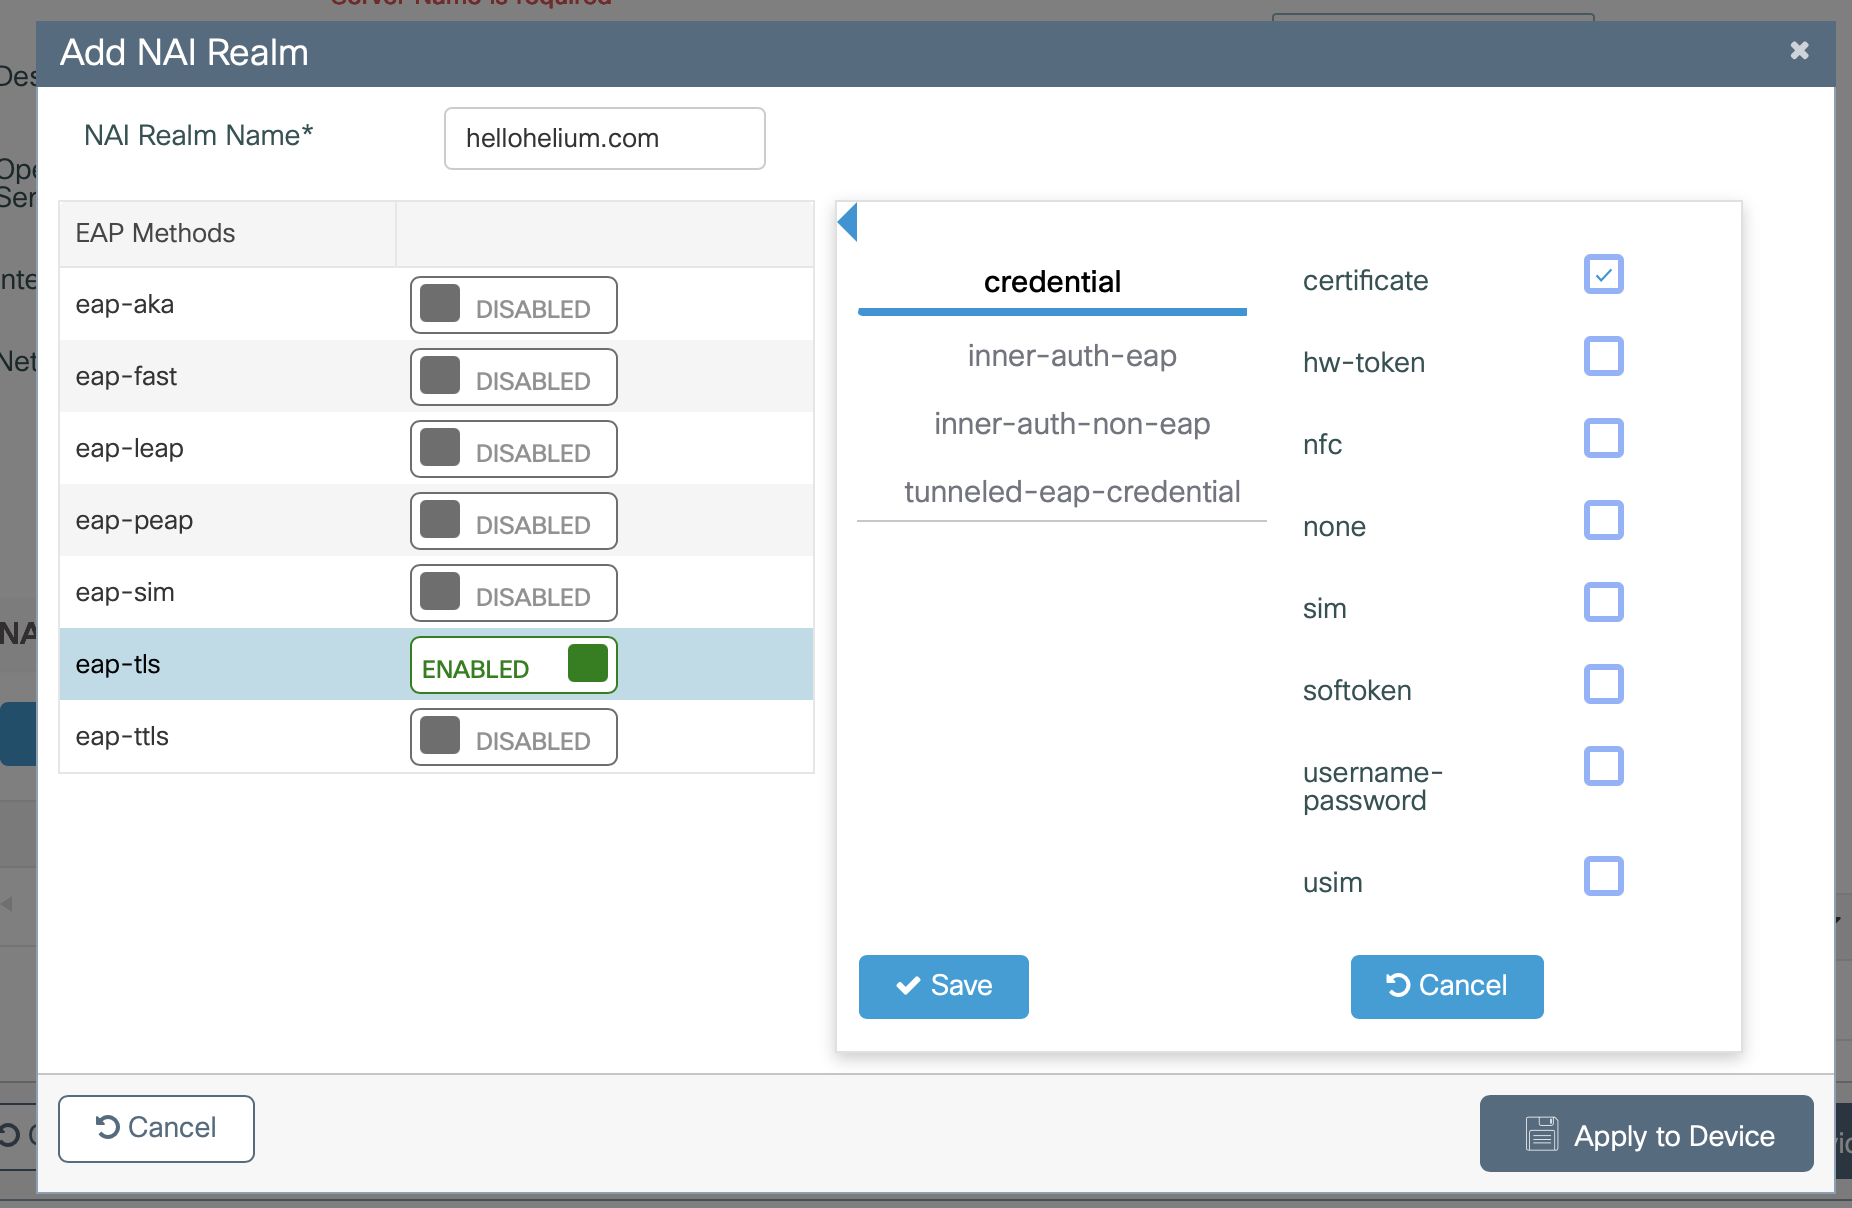Viewport: 1852px width, 1208px height.
Task: Disable the eap-tls toggle
Action: coord(513,665)
